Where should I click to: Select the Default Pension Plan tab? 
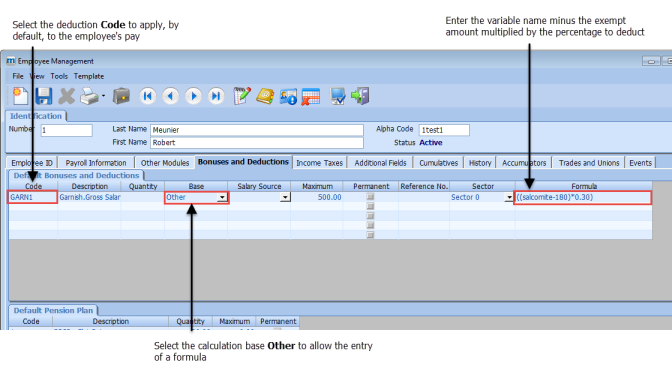pos(53,310)
